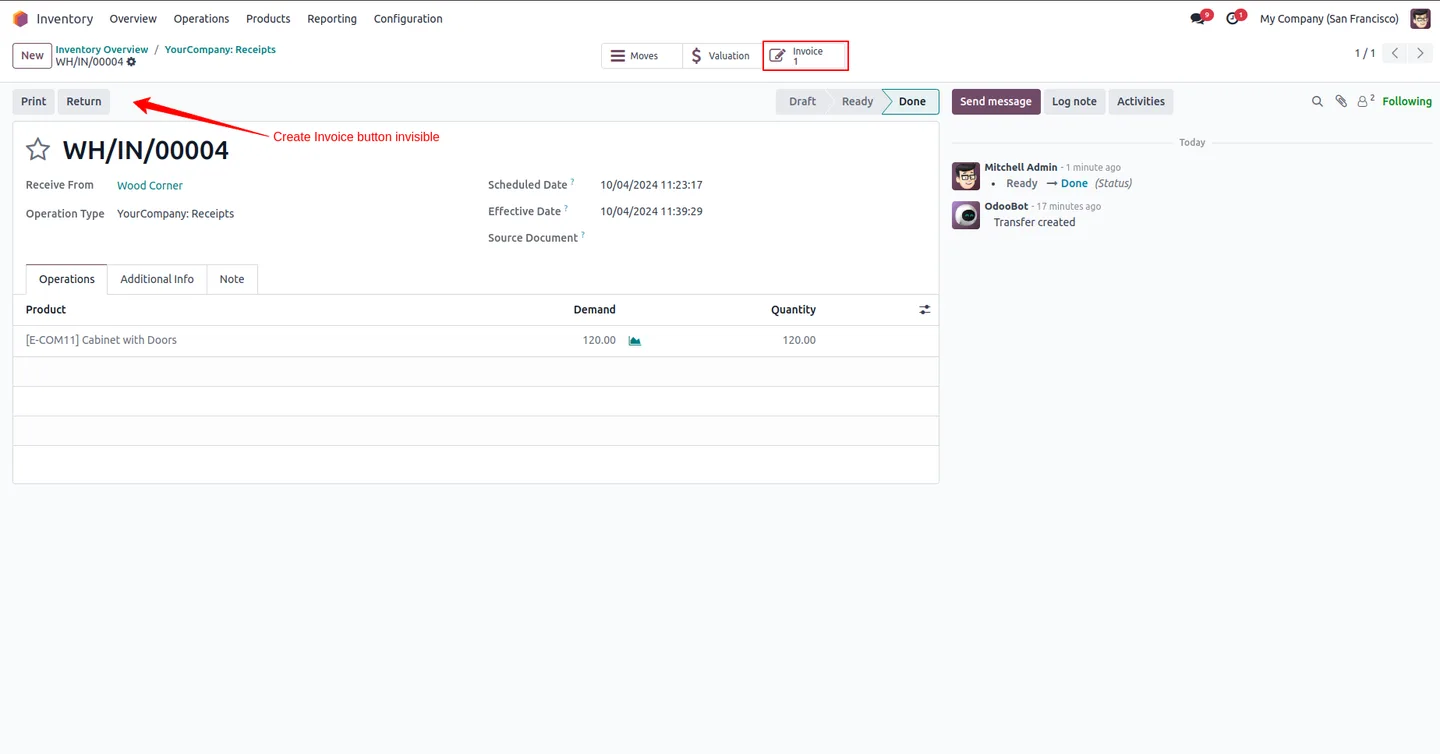Go to the next record arrow
1440x754 pixels.
(1420, 54)
